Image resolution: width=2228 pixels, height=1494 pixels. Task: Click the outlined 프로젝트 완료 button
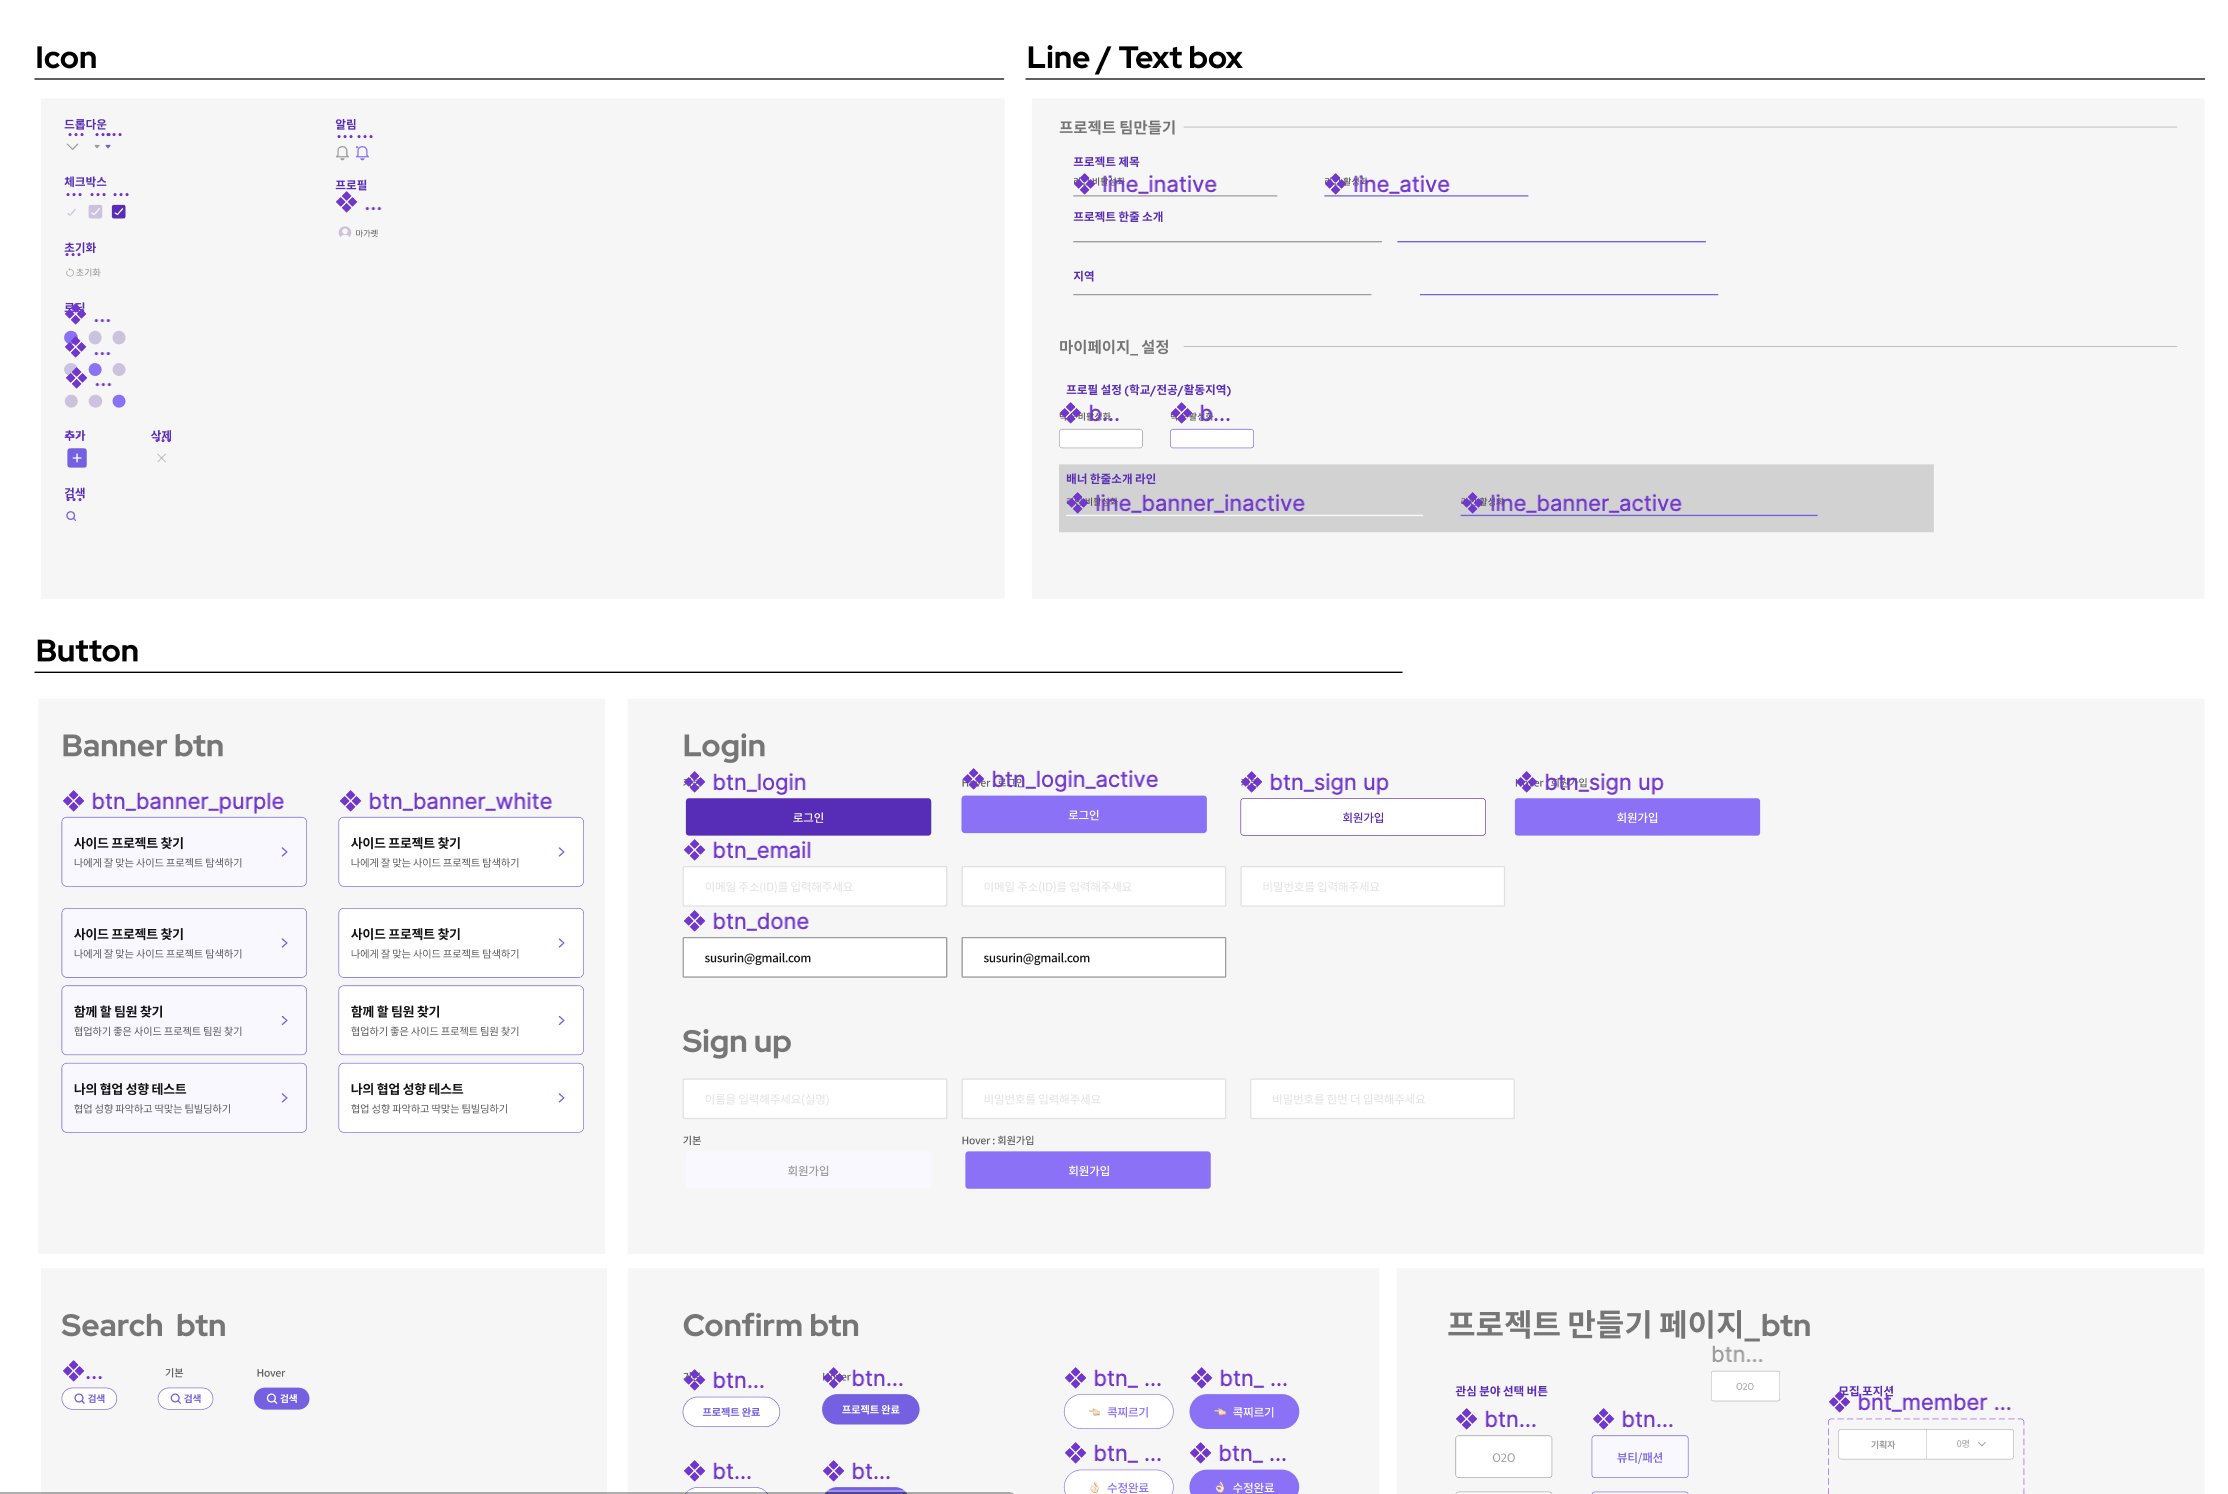point(731,1412)
